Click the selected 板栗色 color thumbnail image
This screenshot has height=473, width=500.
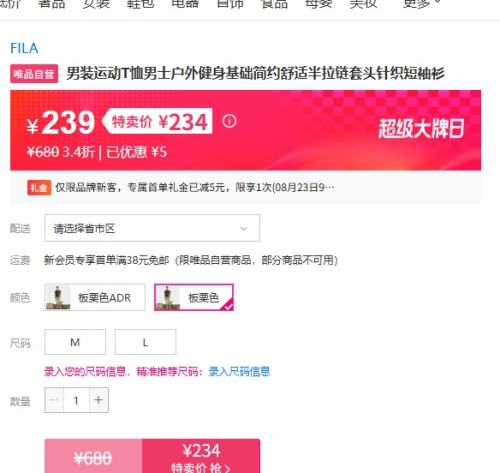(167, 297)
